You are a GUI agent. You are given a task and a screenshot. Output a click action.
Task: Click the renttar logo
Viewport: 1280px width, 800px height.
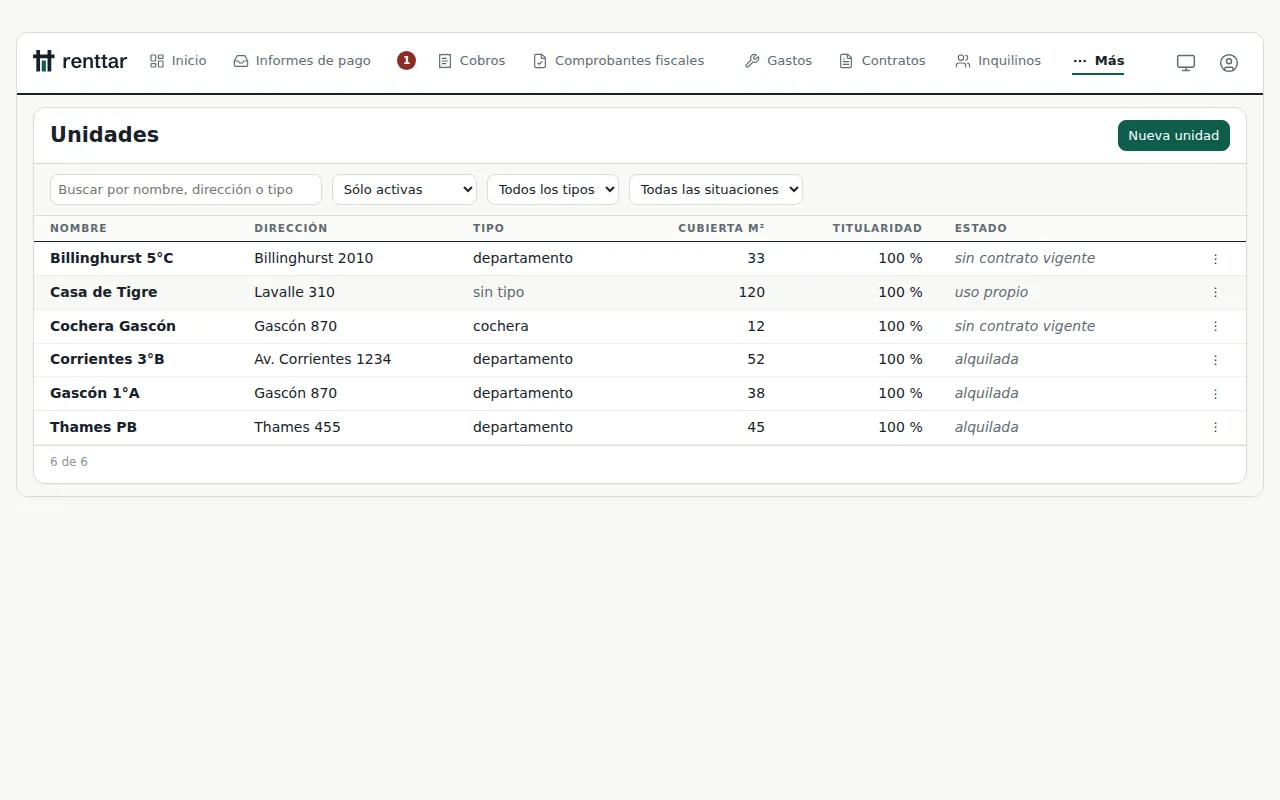pyautogui.click(x=80, y=61)
